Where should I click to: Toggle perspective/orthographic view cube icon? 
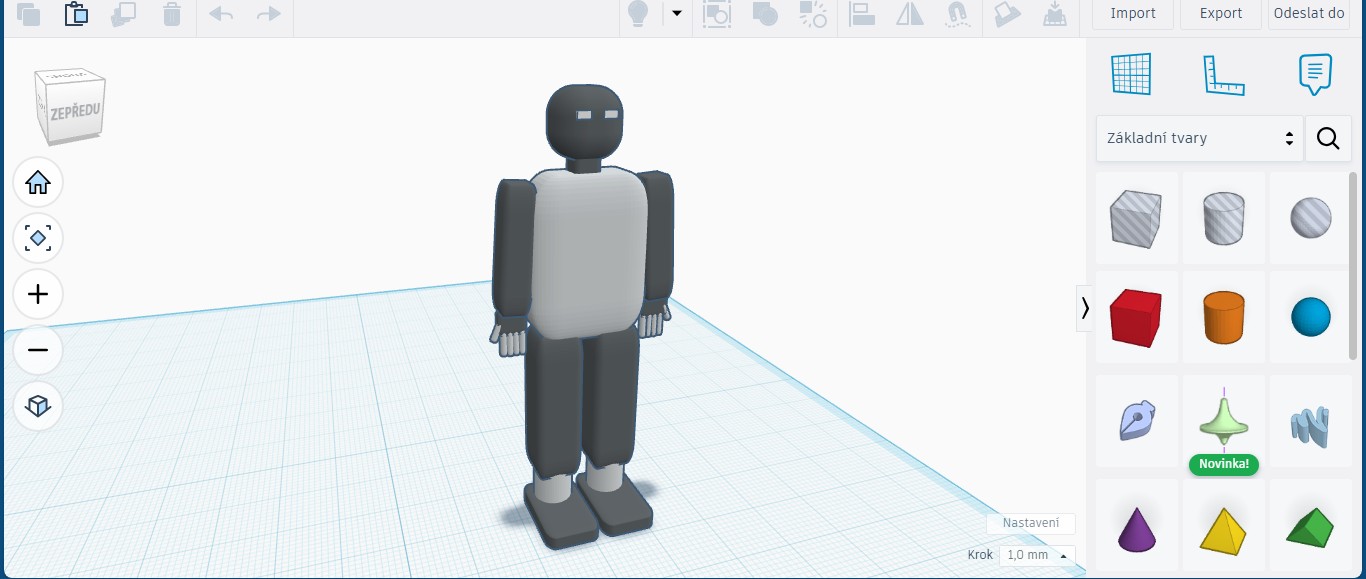pyautogui.click(x=38, y=406)
